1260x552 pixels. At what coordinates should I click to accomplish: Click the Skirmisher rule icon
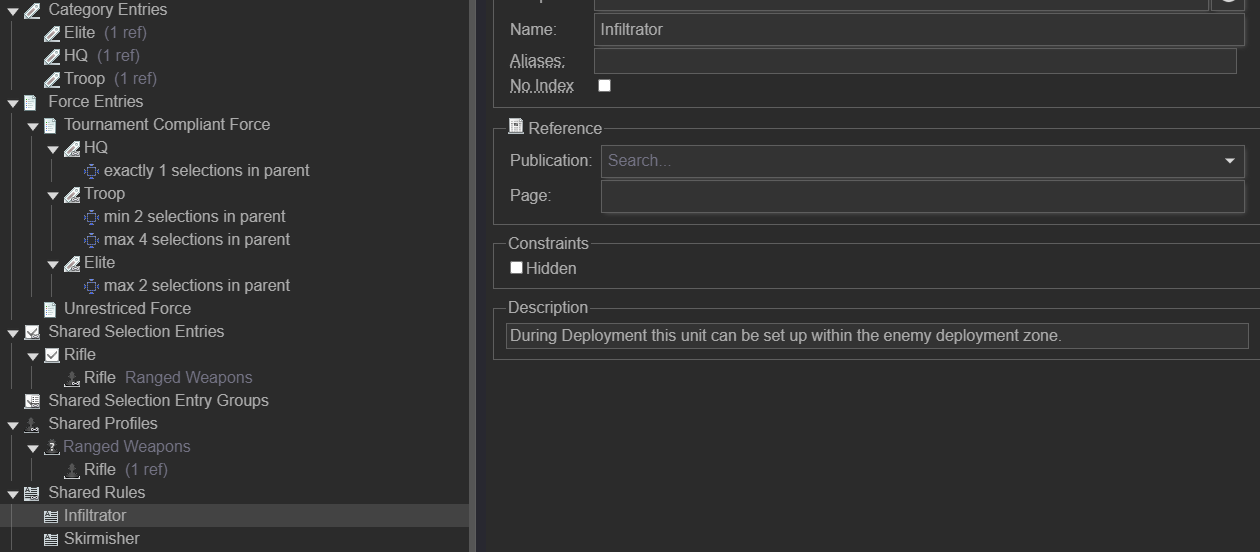51,539
